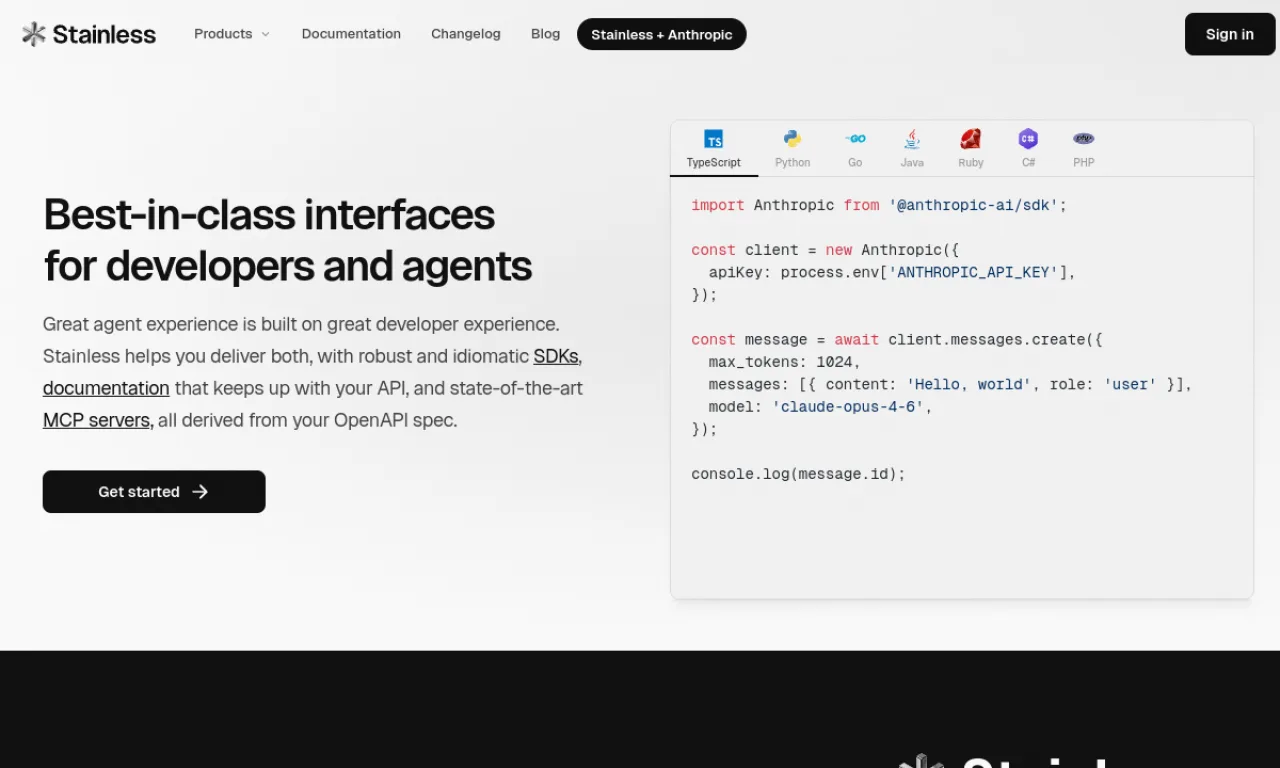Follow the documentation link in paragraph
The width and height of the screenshot is (1280, 768).
pyautogui.click(x=106, y=388)
